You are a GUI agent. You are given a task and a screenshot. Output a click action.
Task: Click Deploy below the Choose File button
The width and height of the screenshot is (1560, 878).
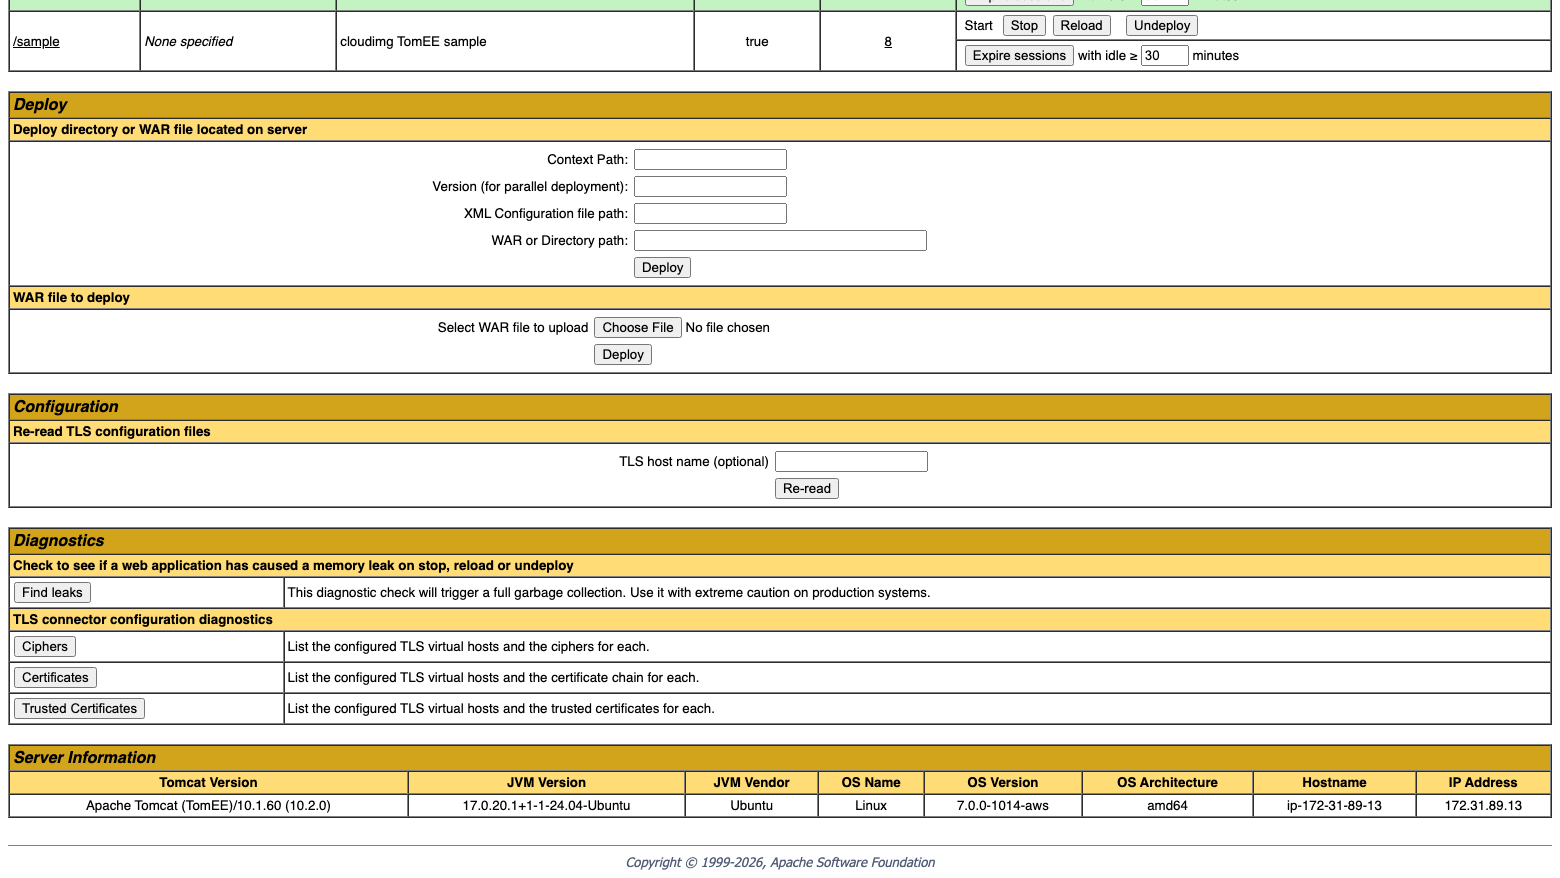tap(623, 355)
